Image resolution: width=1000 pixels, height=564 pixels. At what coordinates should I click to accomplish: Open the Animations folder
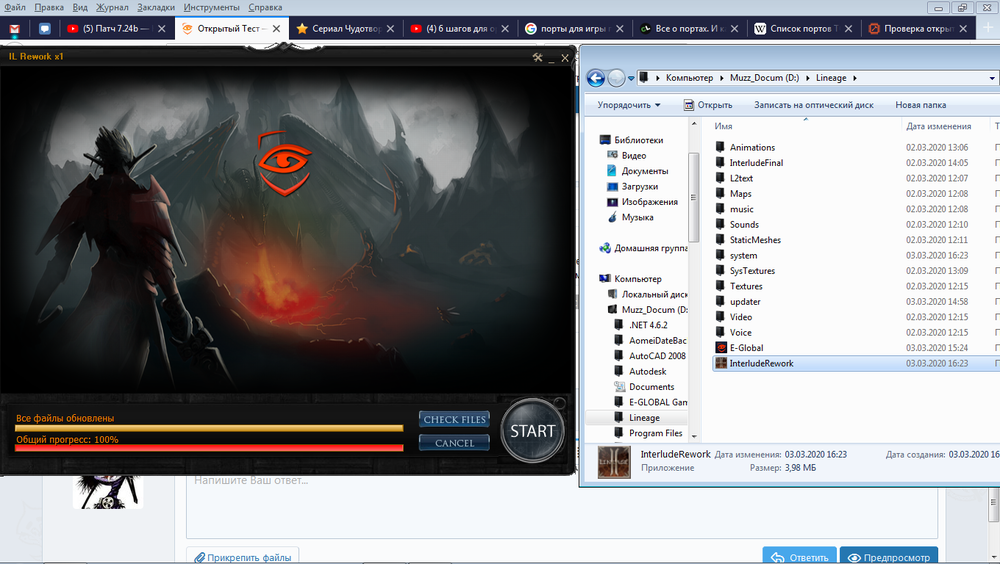[x=752, y=148]
